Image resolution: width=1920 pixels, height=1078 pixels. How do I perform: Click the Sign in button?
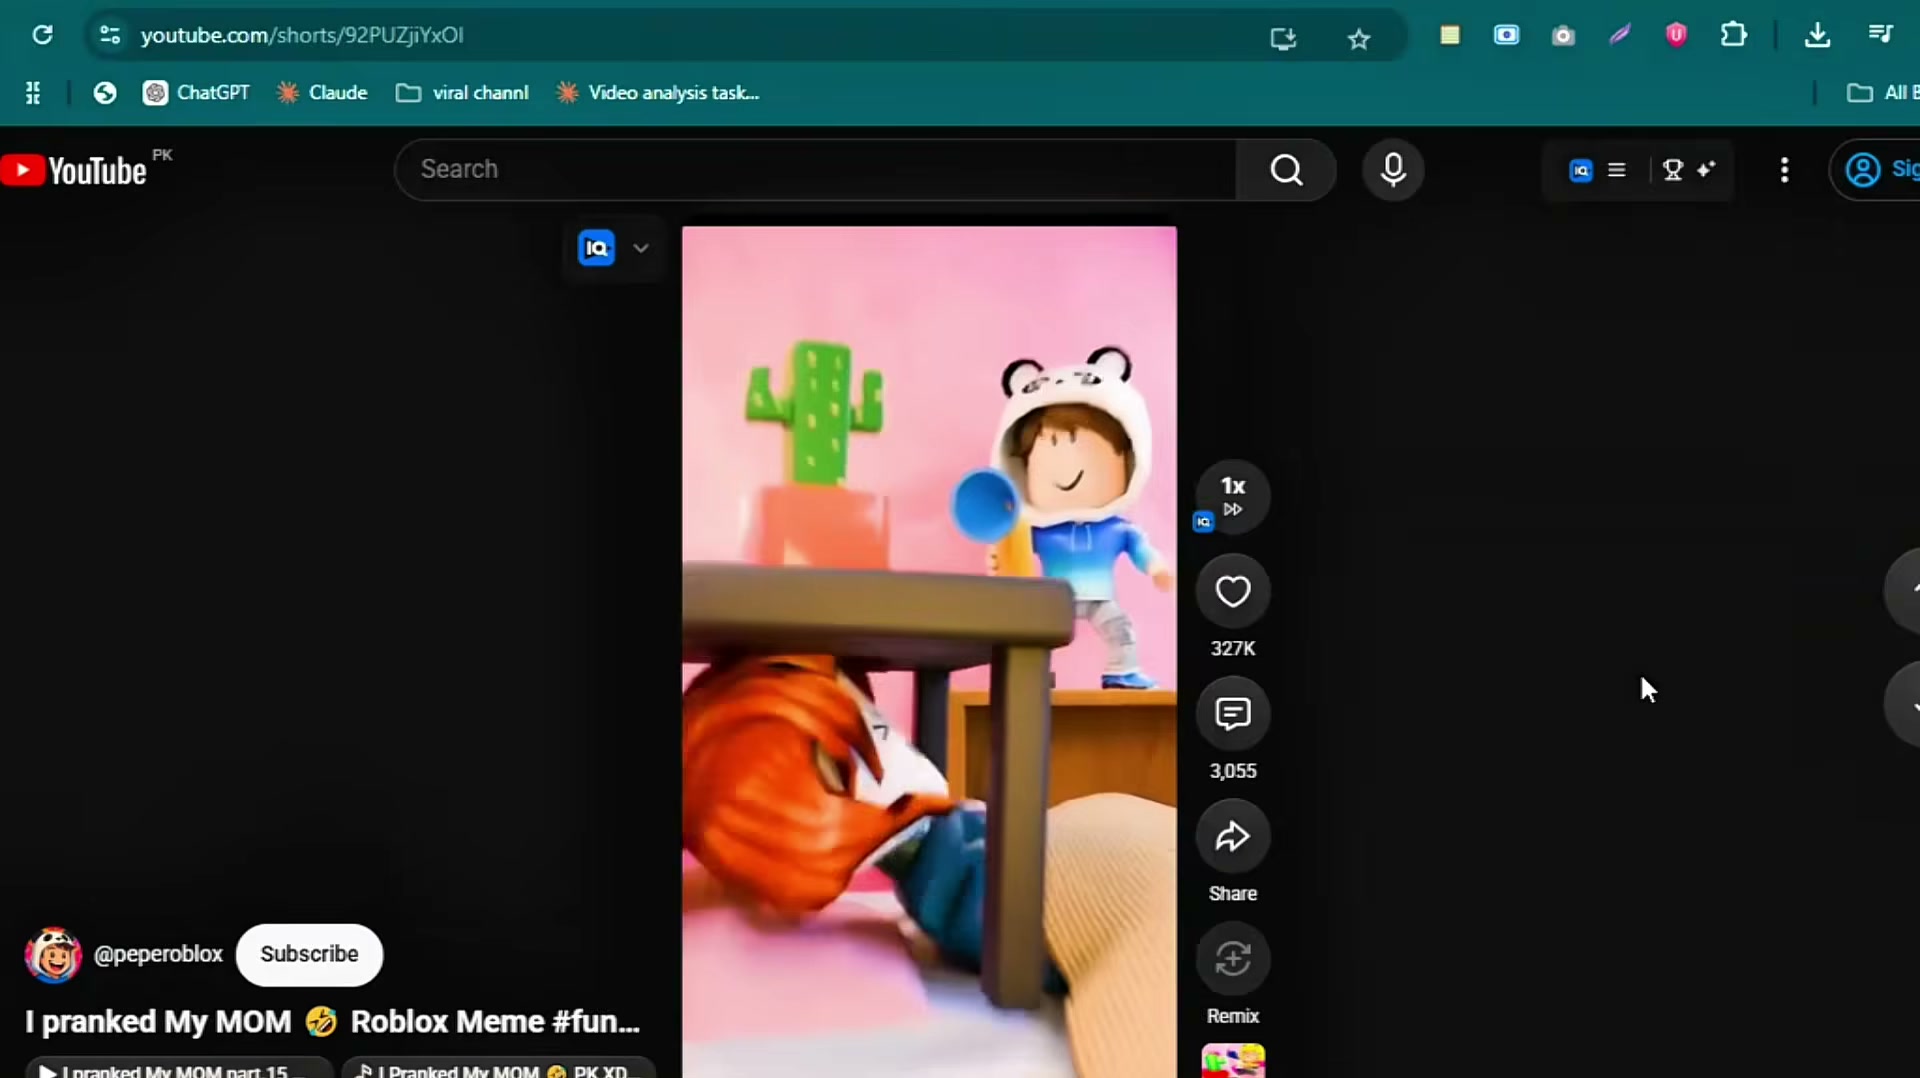1876,170
